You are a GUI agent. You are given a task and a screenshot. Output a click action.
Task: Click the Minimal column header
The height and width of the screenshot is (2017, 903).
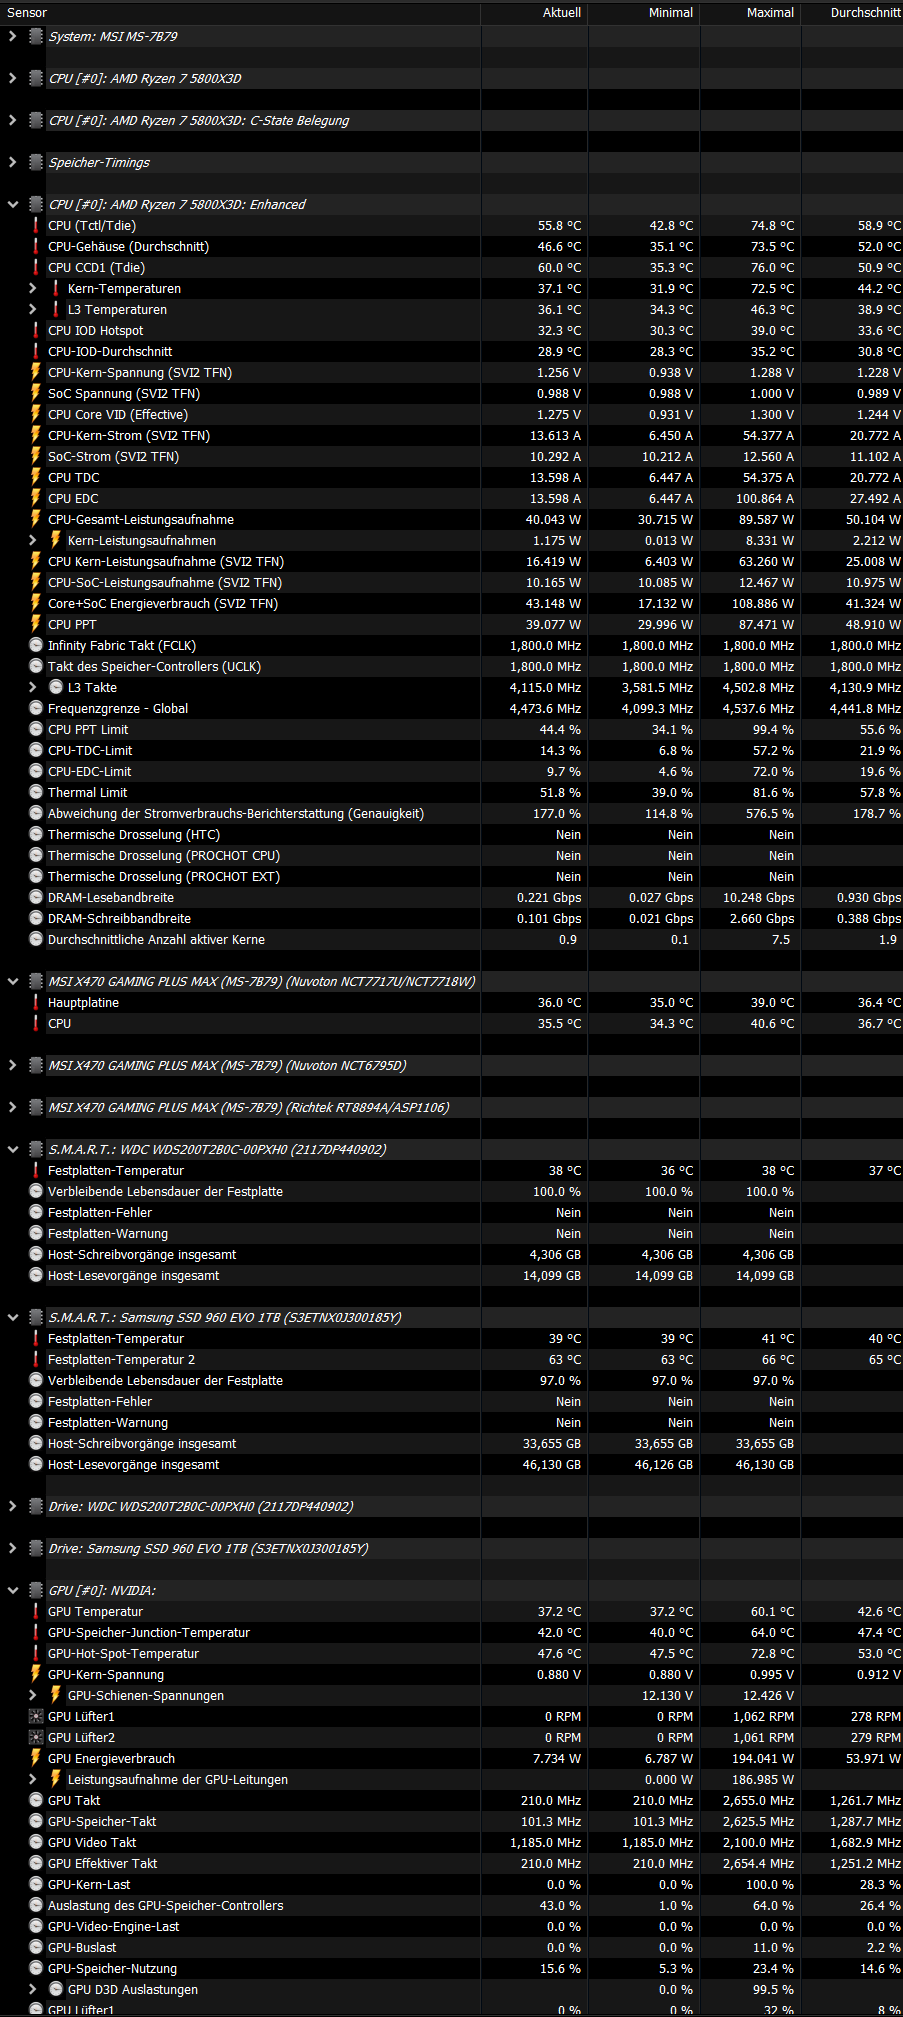tap(644, 13)
